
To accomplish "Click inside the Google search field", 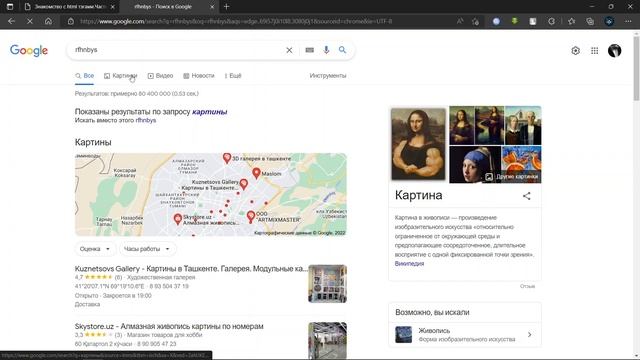I will [x=178, y=50].
